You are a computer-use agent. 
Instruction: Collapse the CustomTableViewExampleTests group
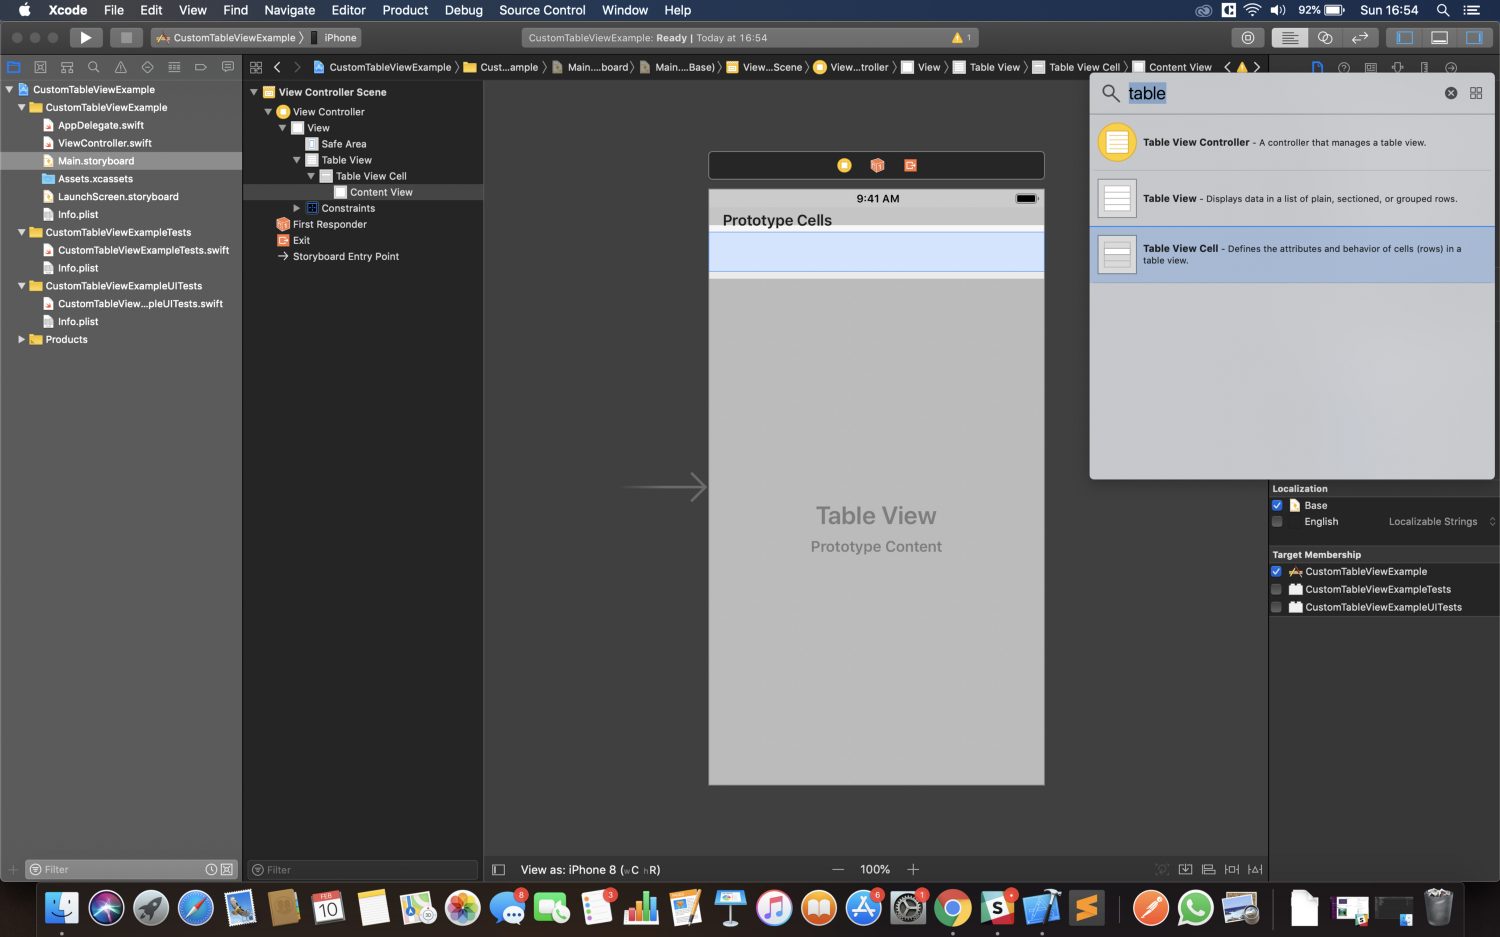21,233
